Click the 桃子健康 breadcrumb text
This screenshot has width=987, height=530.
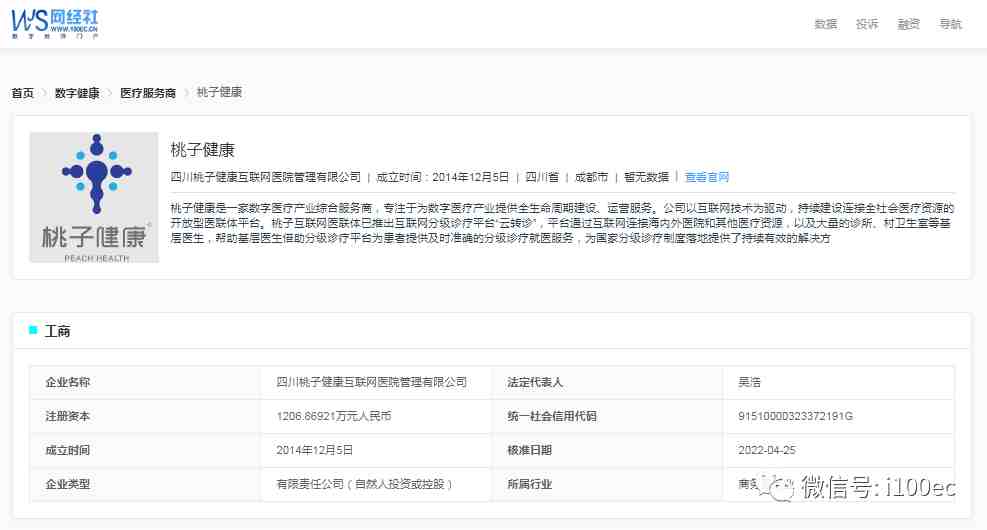[x=219, y=93]
